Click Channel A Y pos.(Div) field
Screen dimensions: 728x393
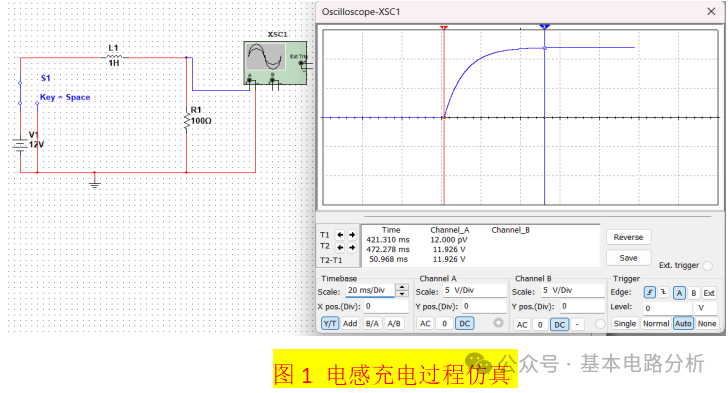point(483,307)
